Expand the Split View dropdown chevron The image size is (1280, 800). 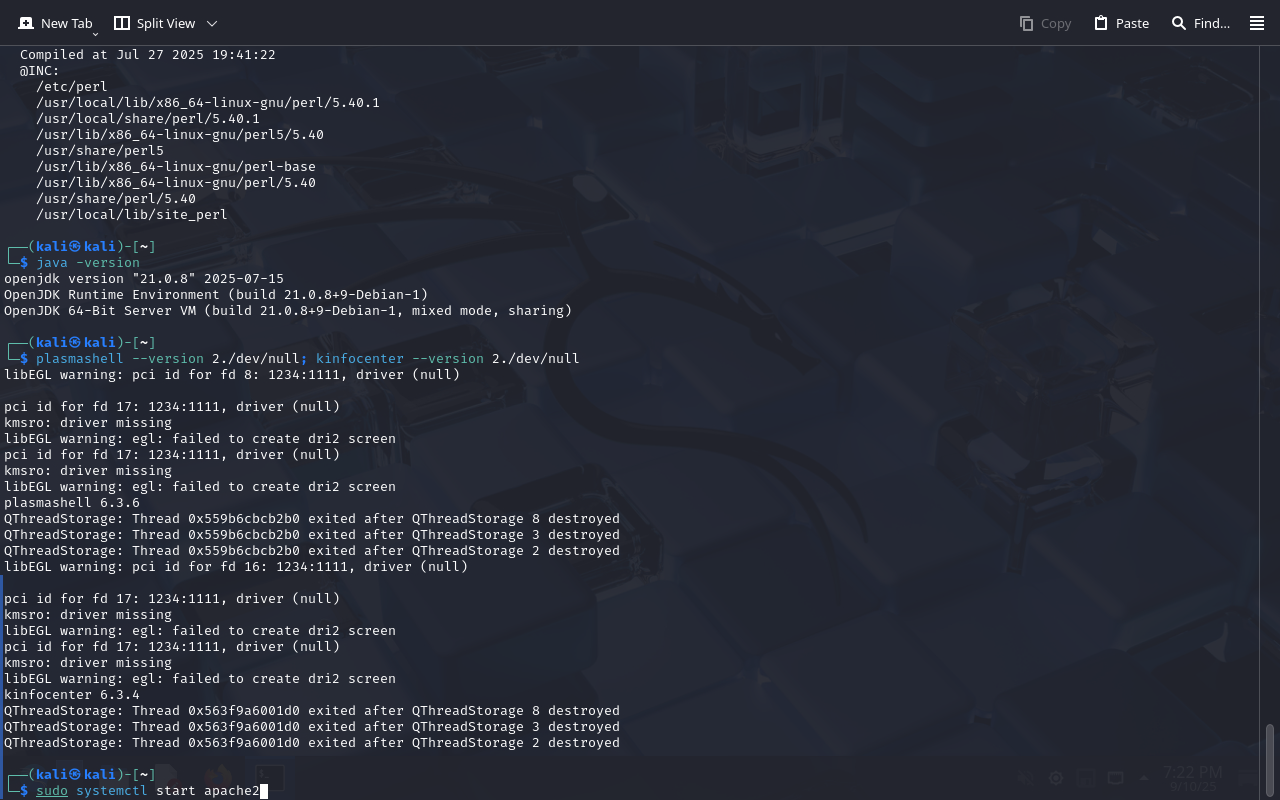211,23
